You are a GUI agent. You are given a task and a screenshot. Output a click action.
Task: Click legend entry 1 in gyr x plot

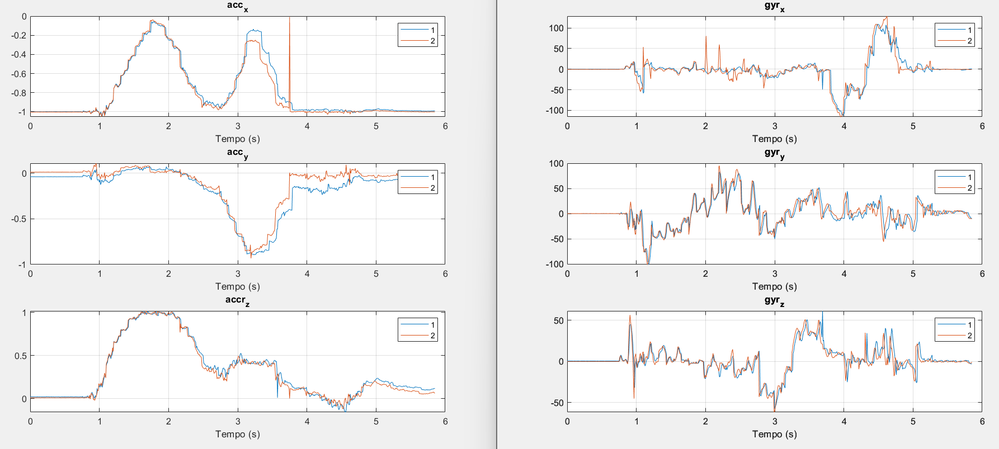(956, 30)
